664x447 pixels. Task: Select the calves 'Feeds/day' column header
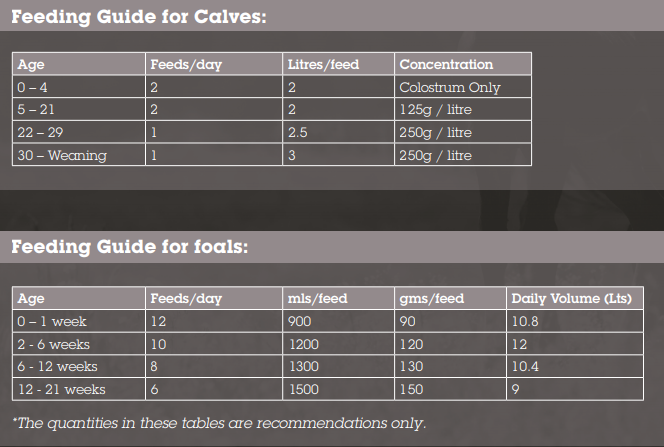coord(214,64)
